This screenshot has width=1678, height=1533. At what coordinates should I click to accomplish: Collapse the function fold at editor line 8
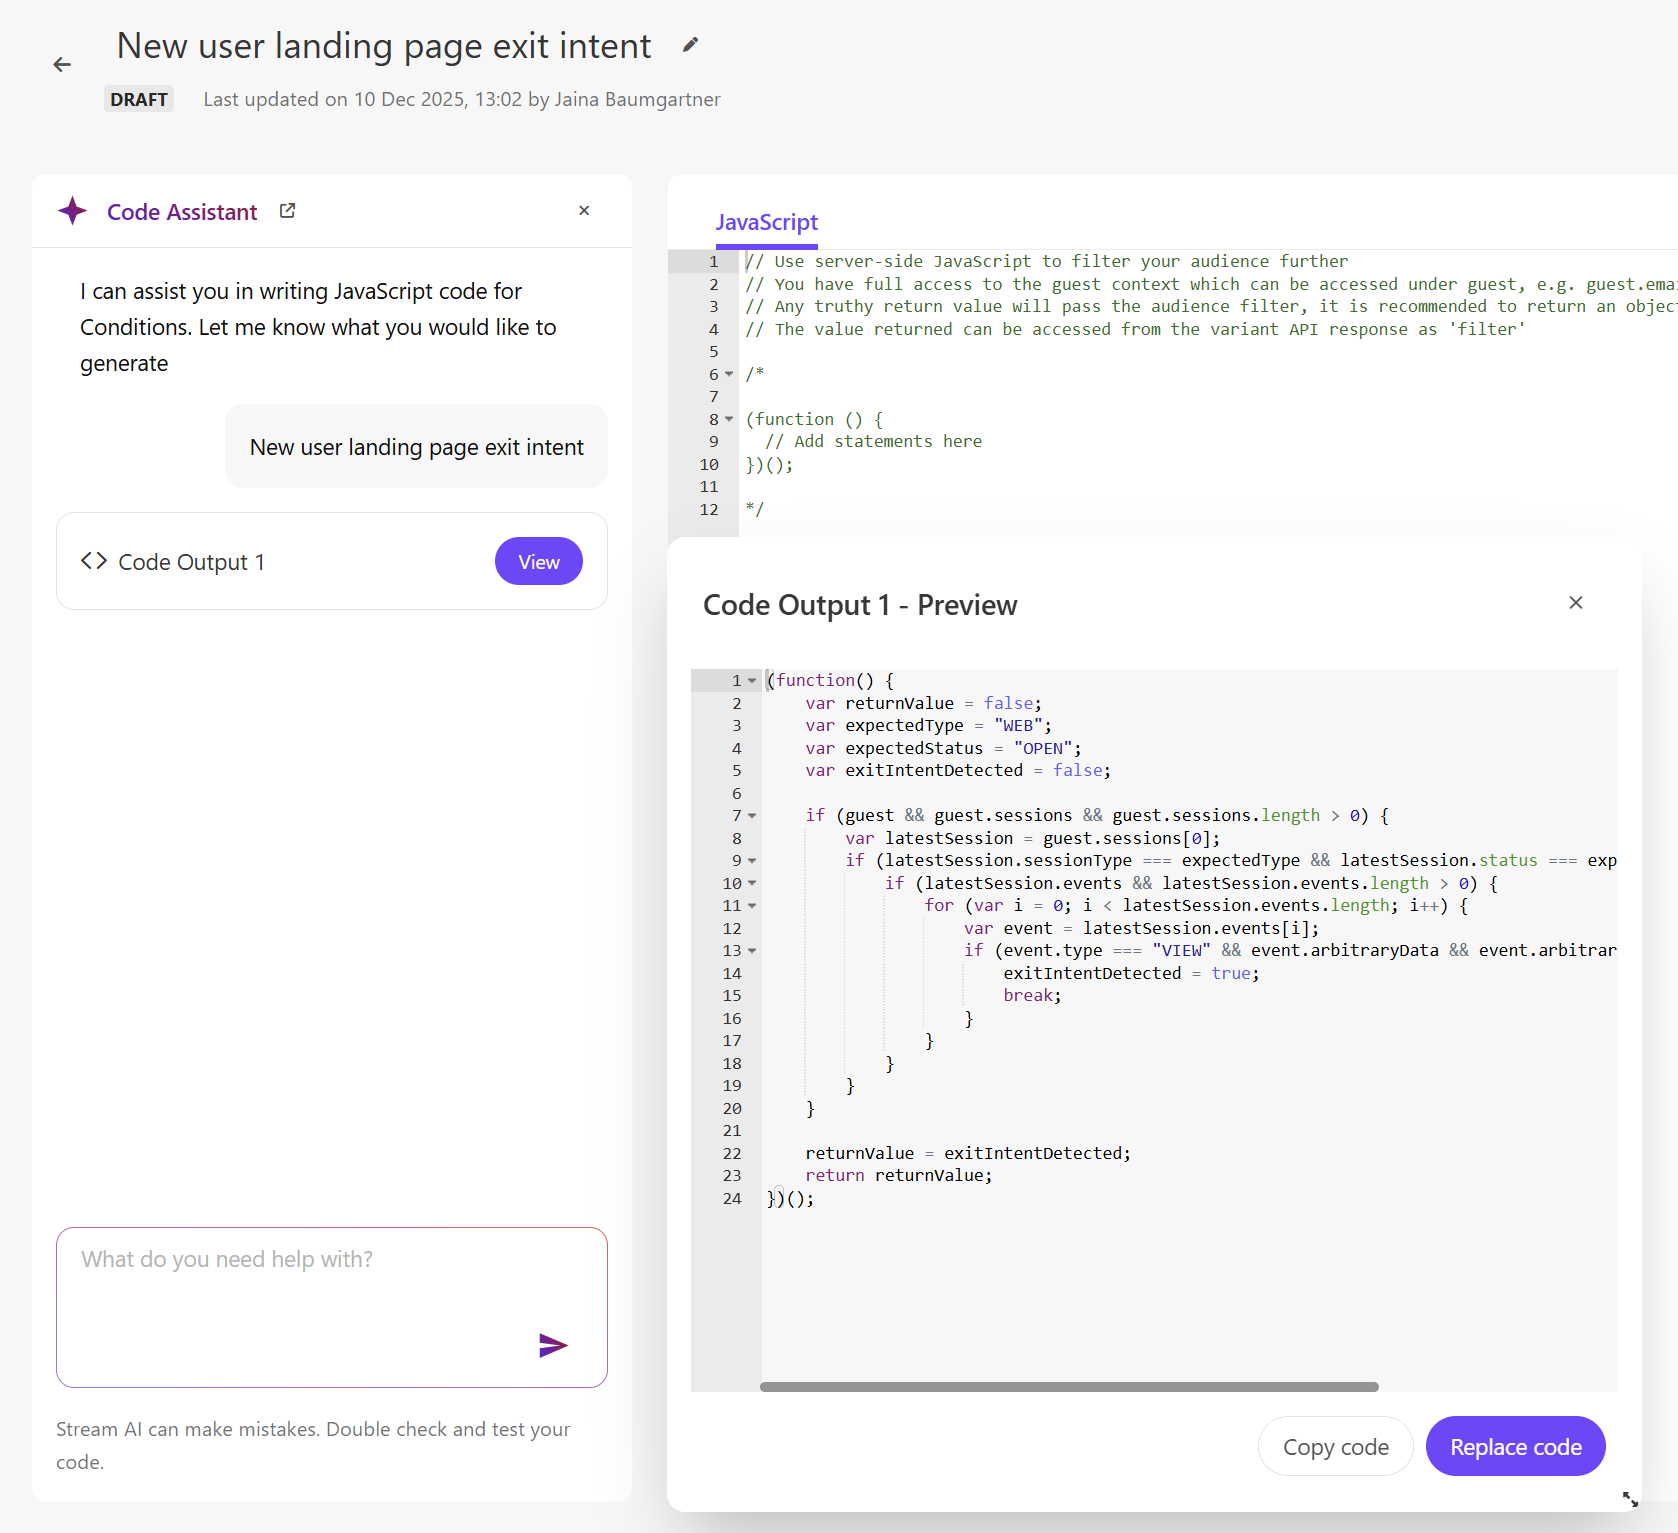(729, 419)
